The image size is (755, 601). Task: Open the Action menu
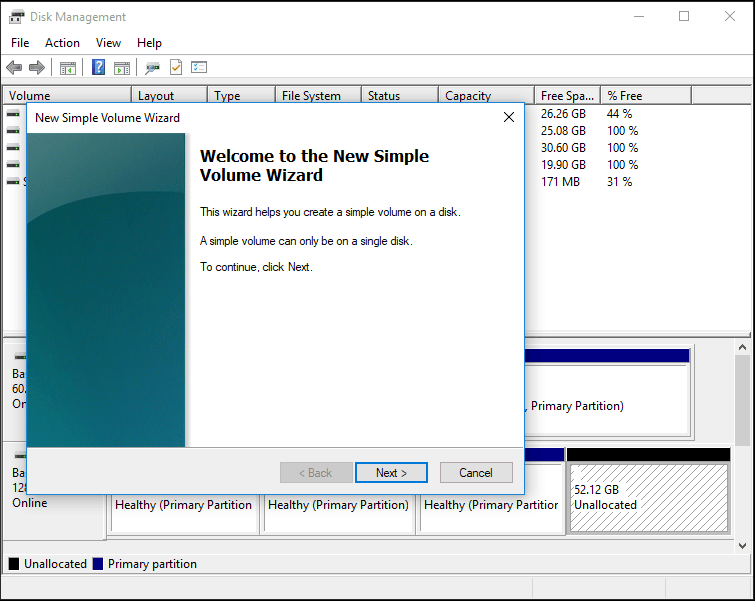(x=62, y=43)
